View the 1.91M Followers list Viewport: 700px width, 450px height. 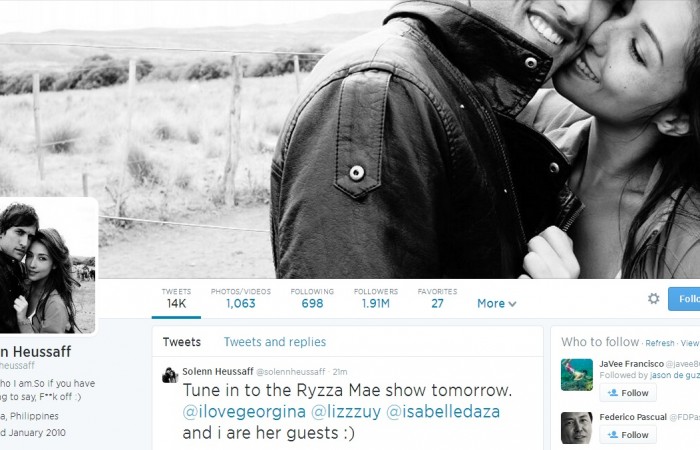coord(376,298)
